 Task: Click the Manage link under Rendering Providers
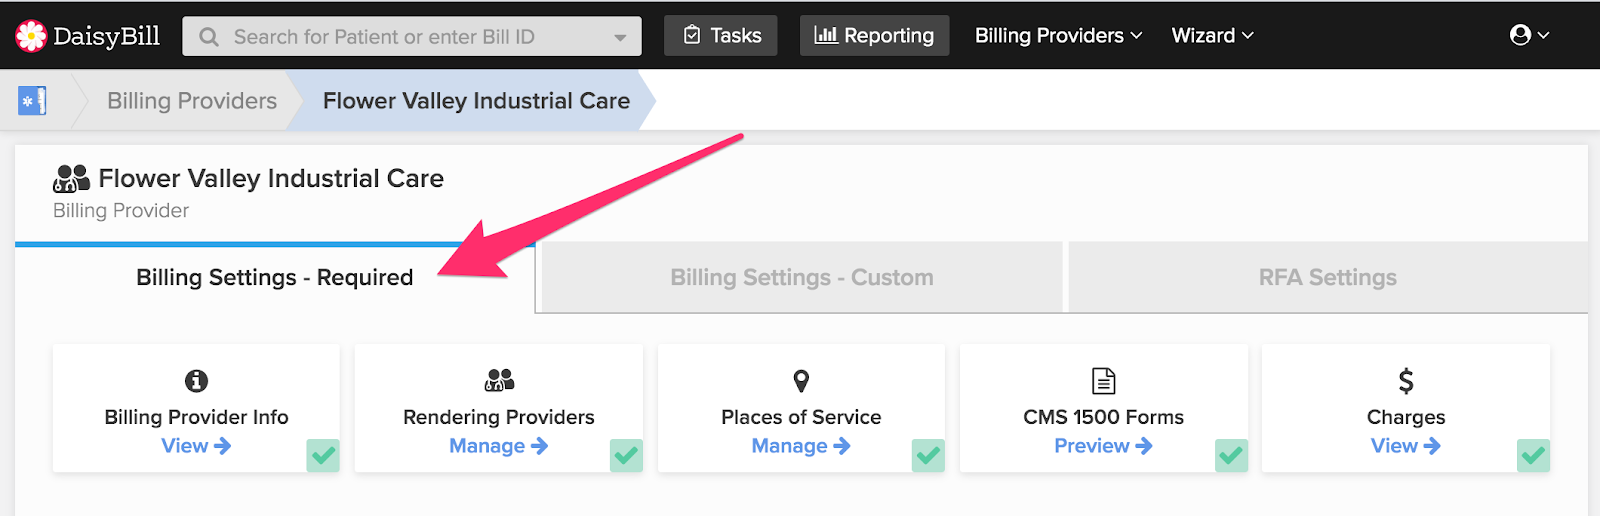498,446
